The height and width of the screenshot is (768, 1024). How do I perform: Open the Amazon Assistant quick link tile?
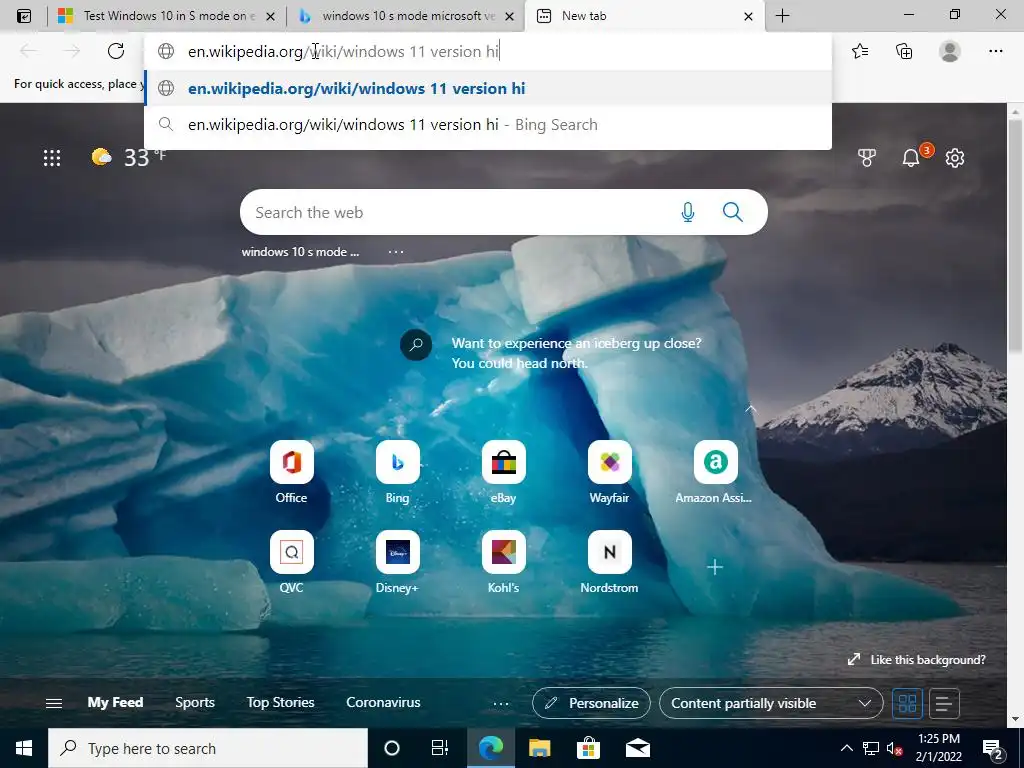(x=714, y=472)
